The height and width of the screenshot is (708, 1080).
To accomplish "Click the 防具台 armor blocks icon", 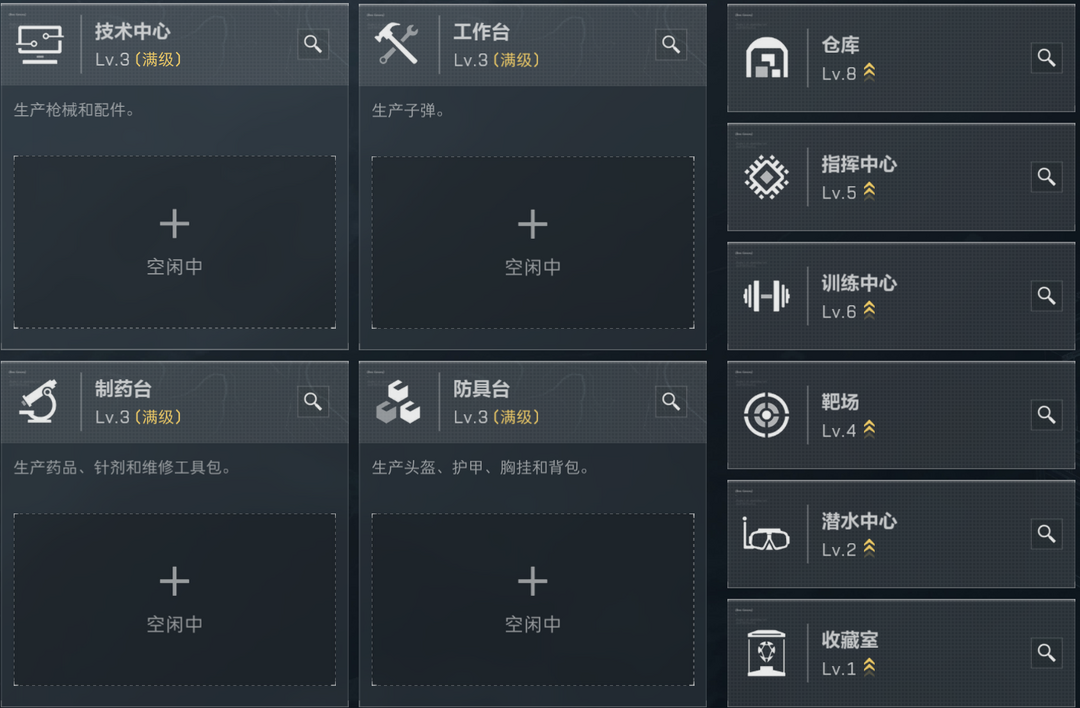I will tap(398, 402).
